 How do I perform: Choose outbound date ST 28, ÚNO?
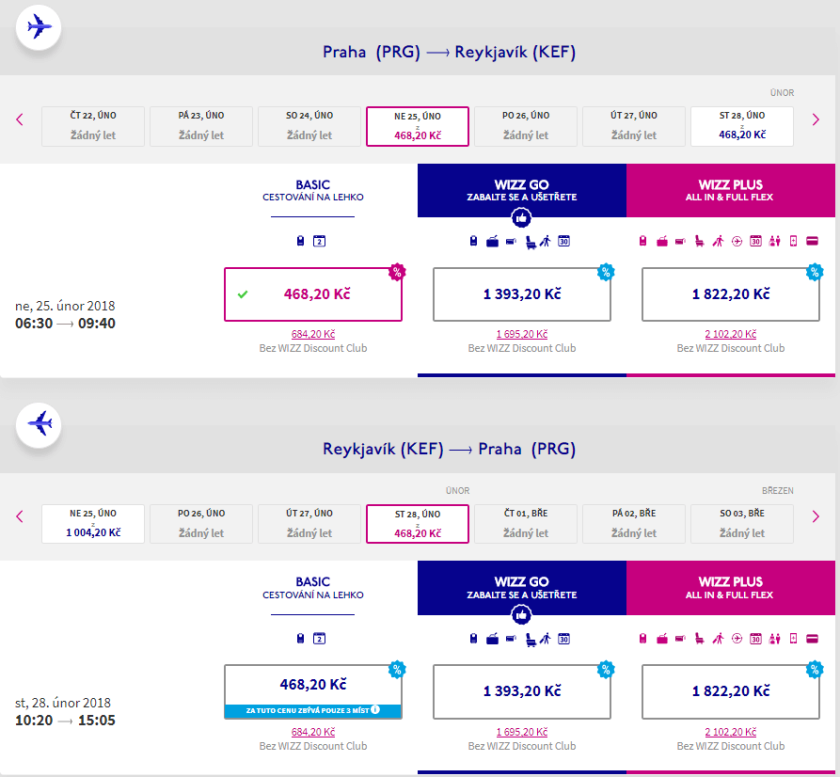(x=742, y=126)
